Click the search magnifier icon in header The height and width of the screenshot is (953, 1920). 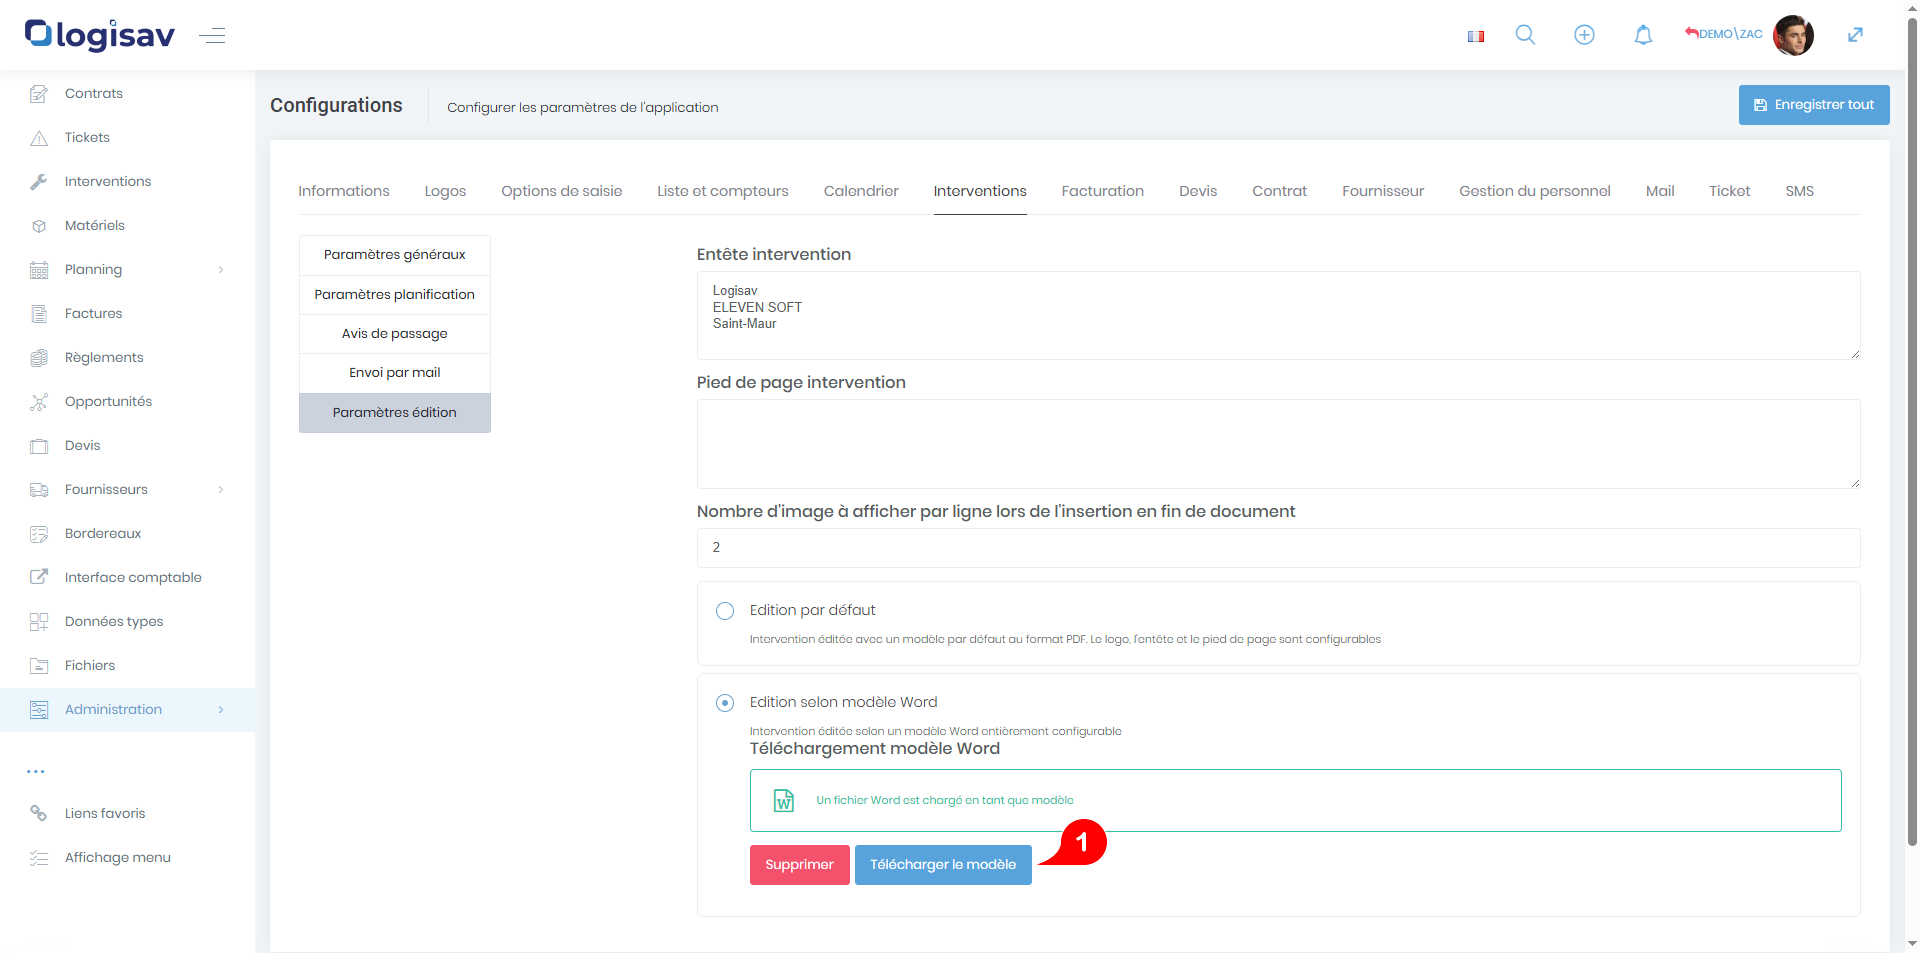click(x=1524, y=35)
